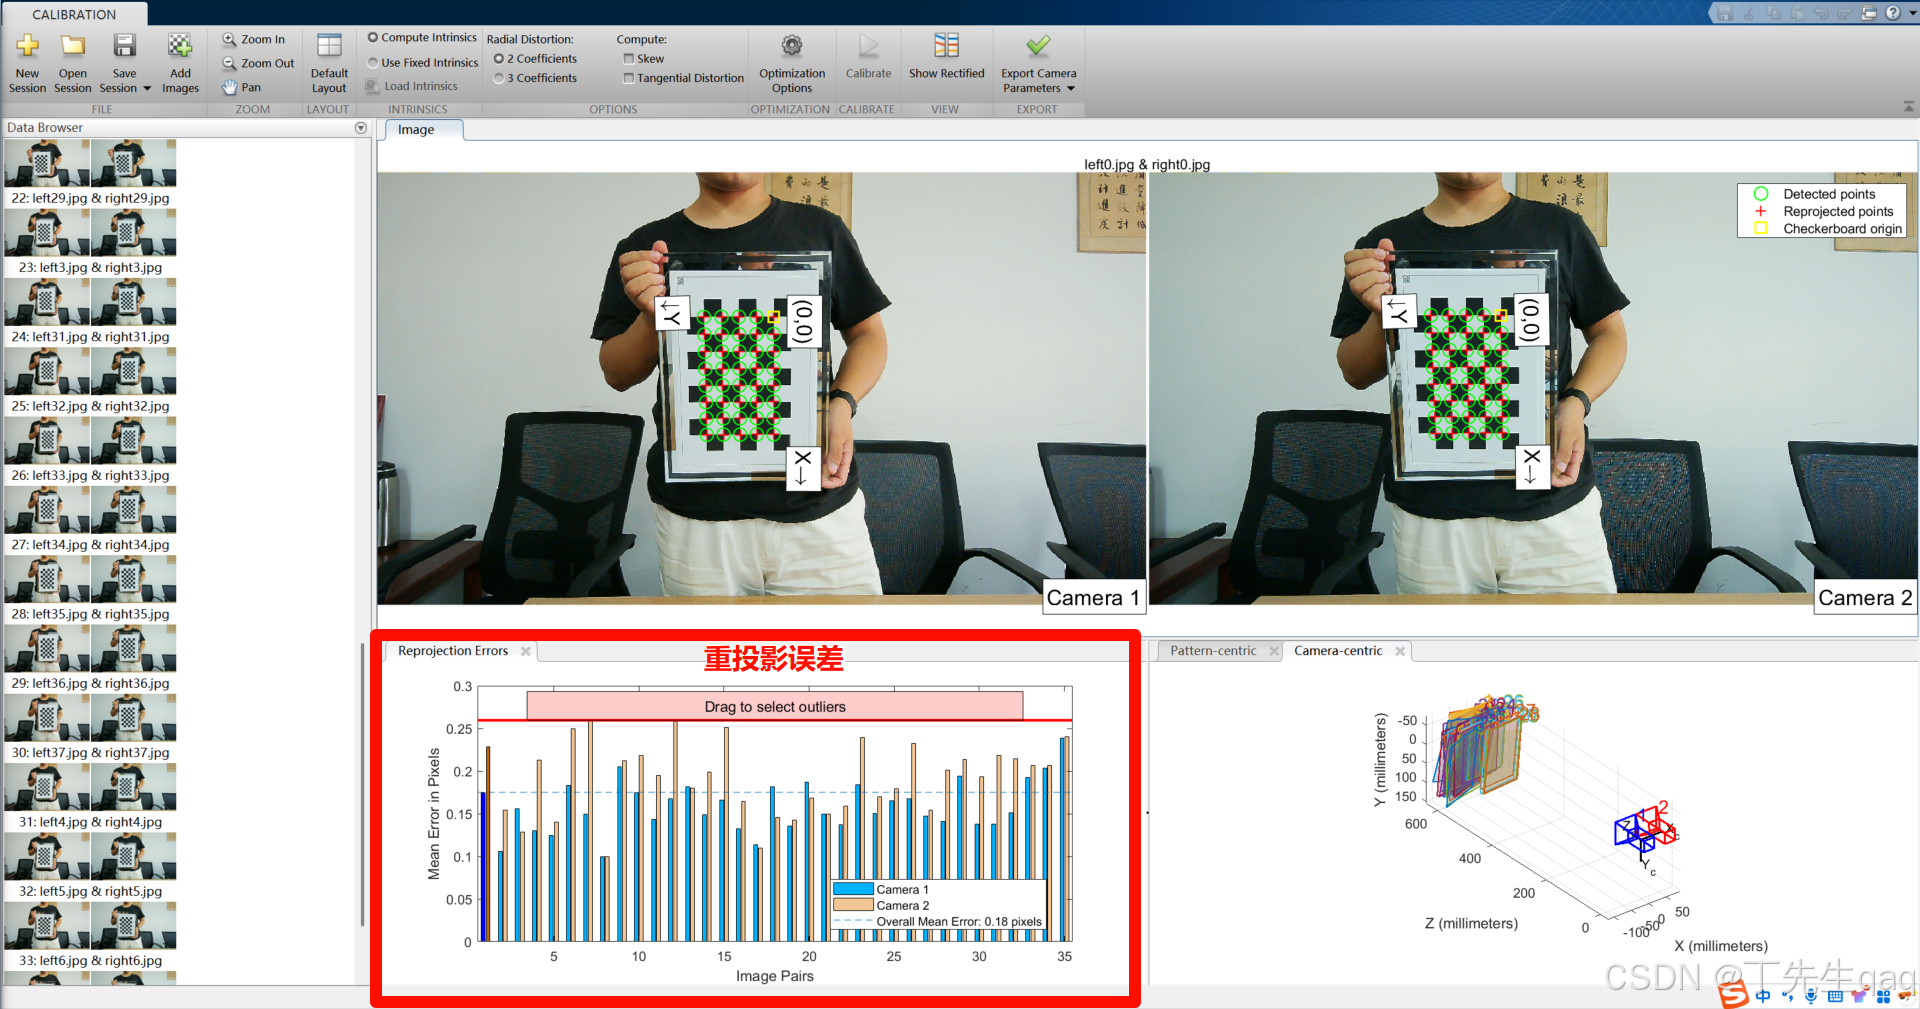This screenshot has height=1009, width=1920.
Task: Select image pair 26: left33.jpg & right33.jpg
Action: click(x=90, y=450)
